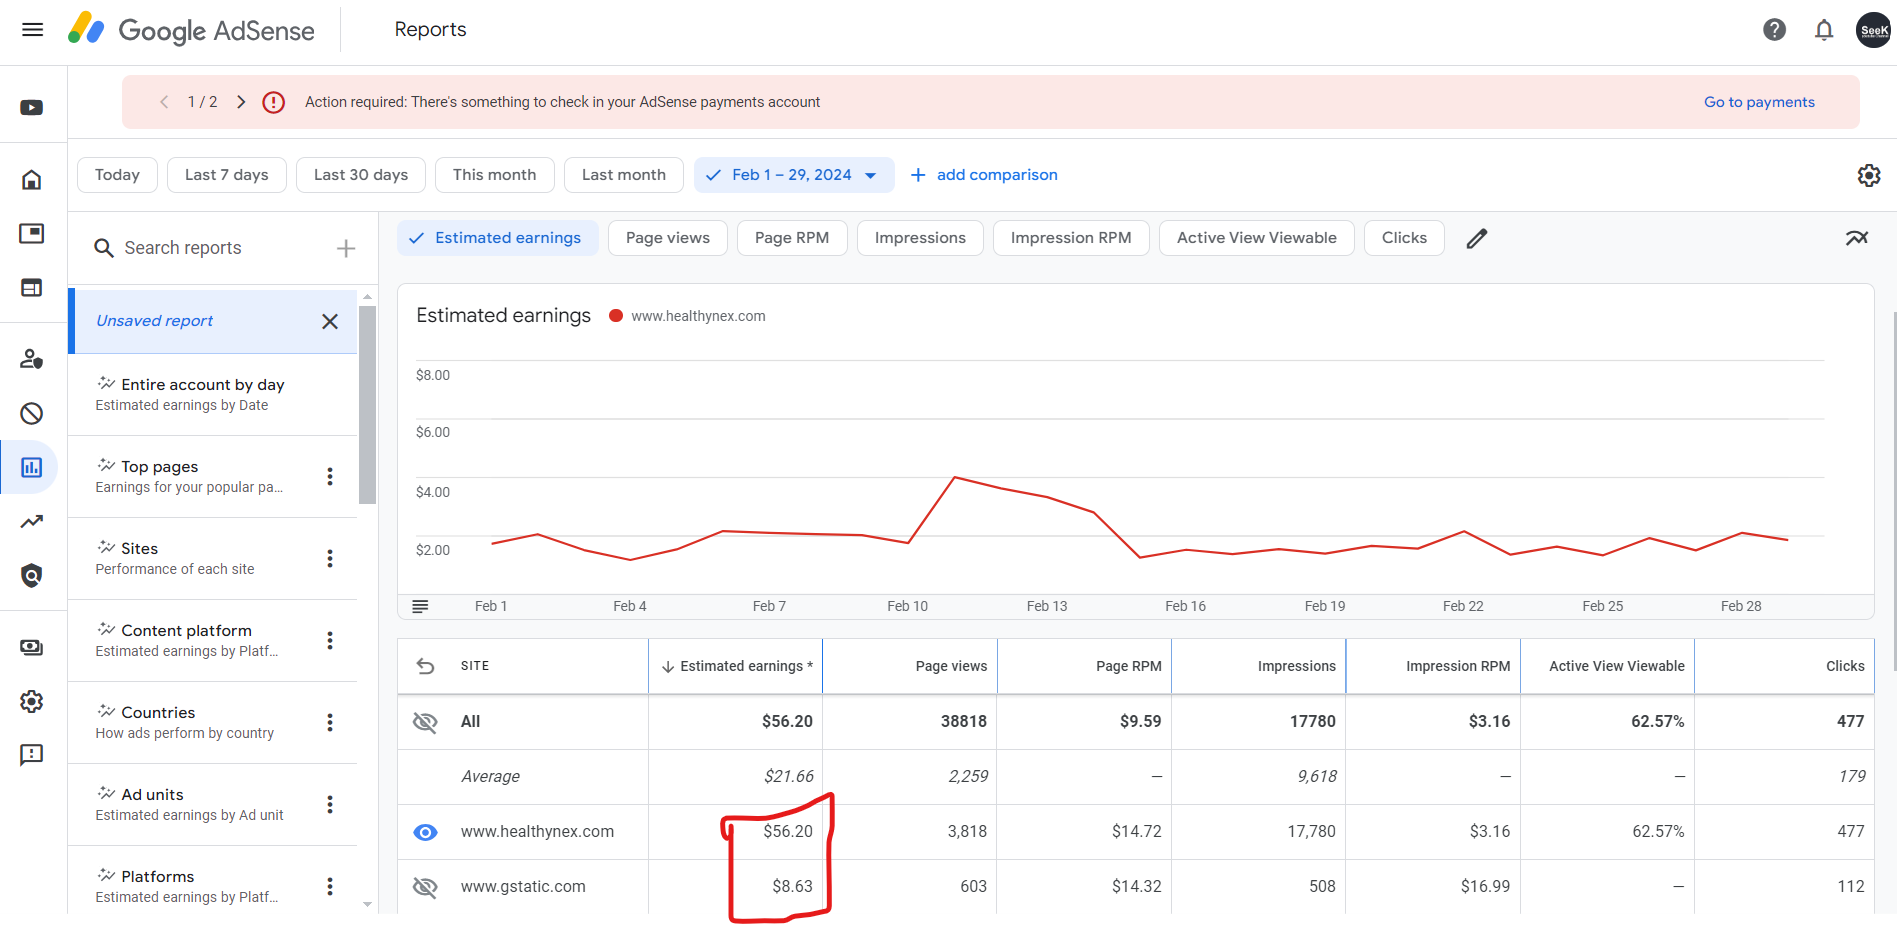Click the scroll-down arrow of report list
1897x925 pixels.
367,904
